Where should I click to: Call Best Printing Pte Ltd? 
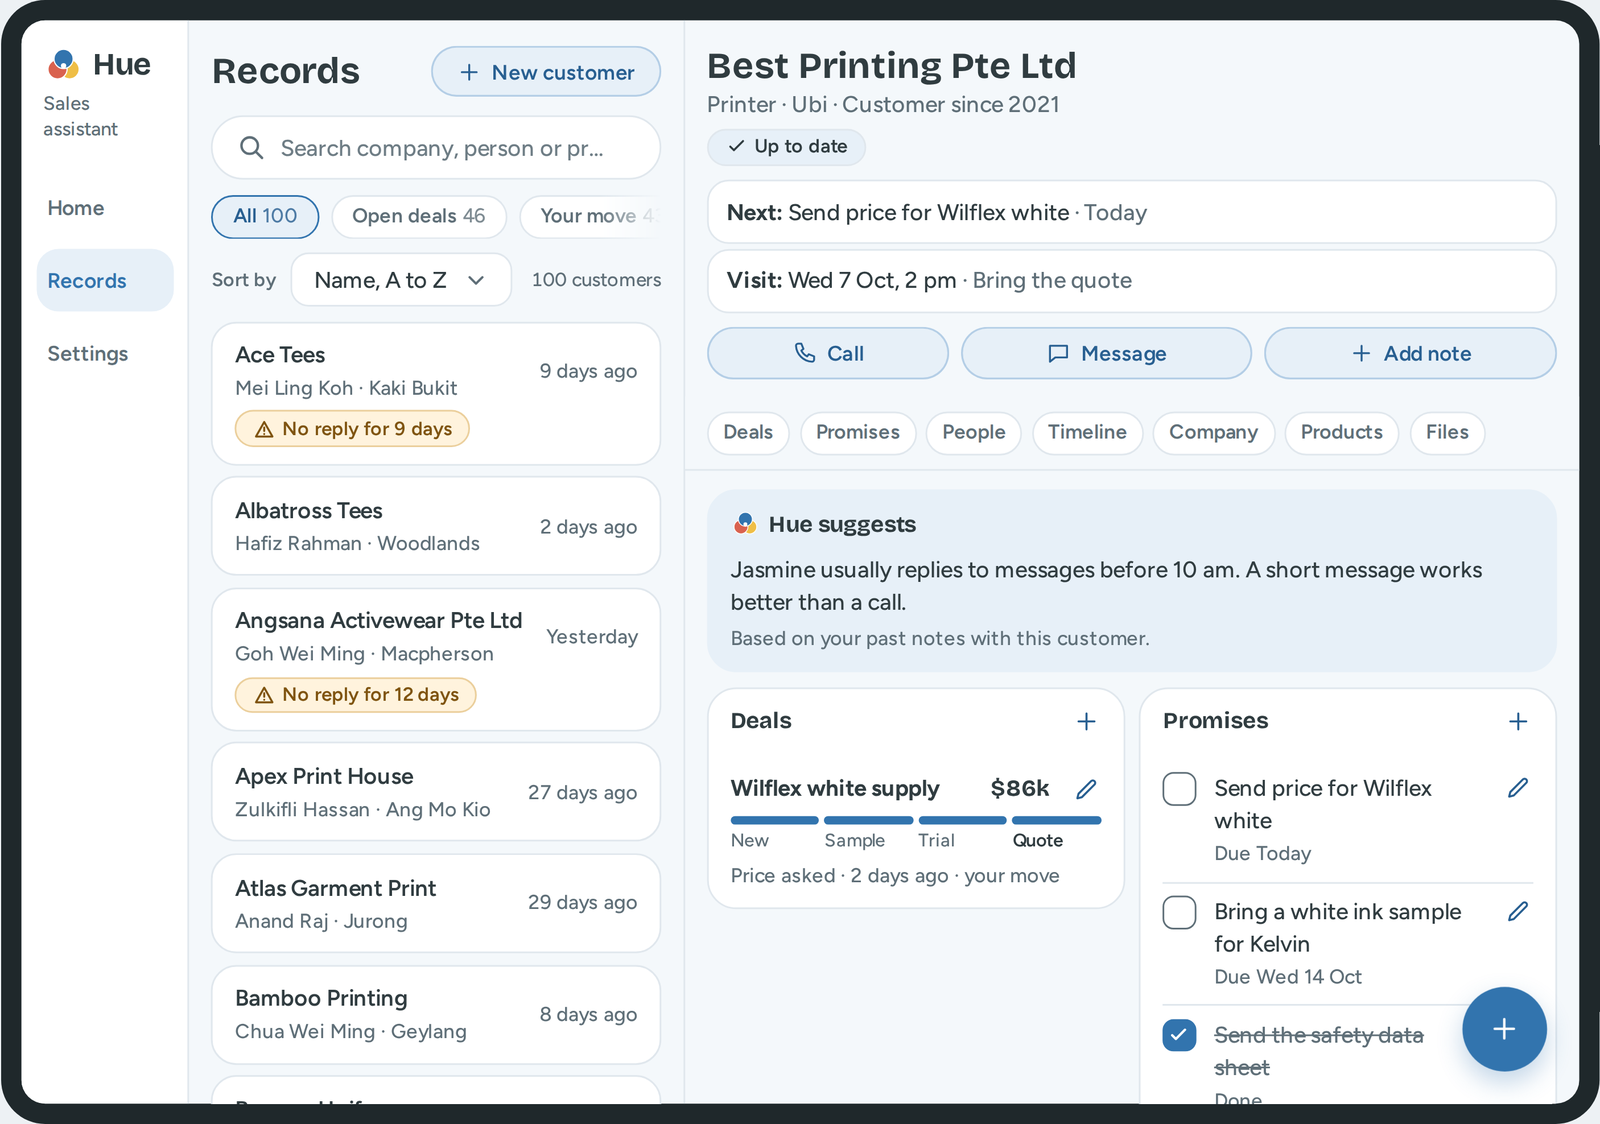coord(828,353)
